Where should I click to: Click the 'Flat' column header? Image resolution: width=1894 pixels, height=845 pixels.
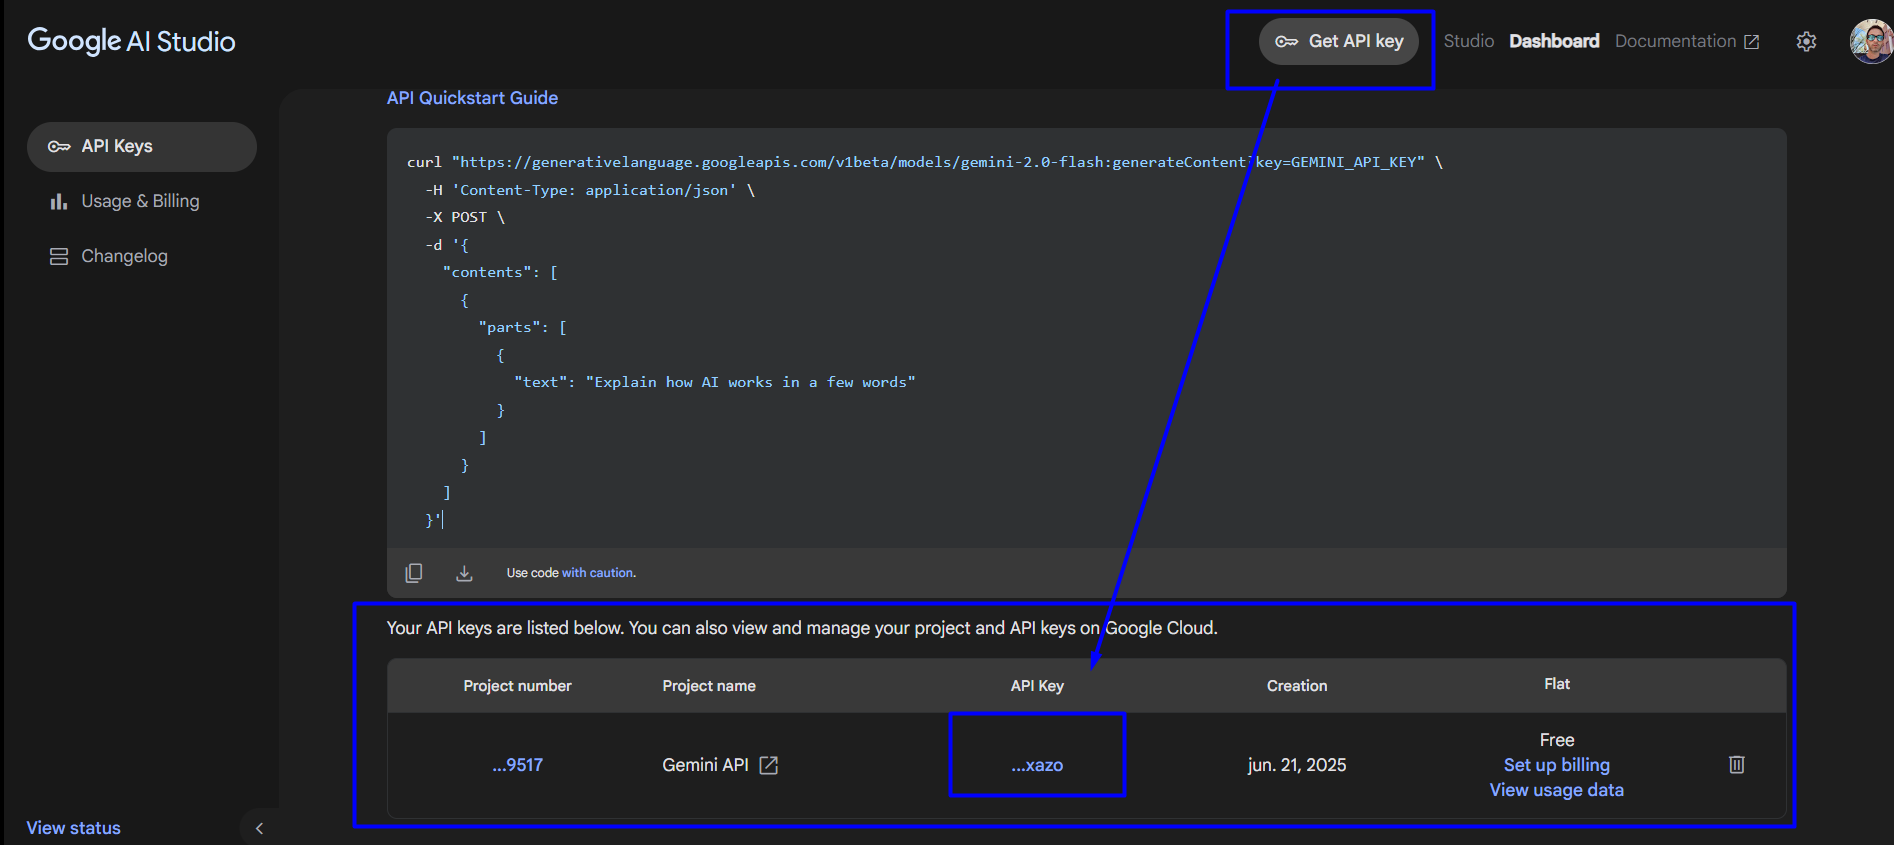(x=1557, y=684)
